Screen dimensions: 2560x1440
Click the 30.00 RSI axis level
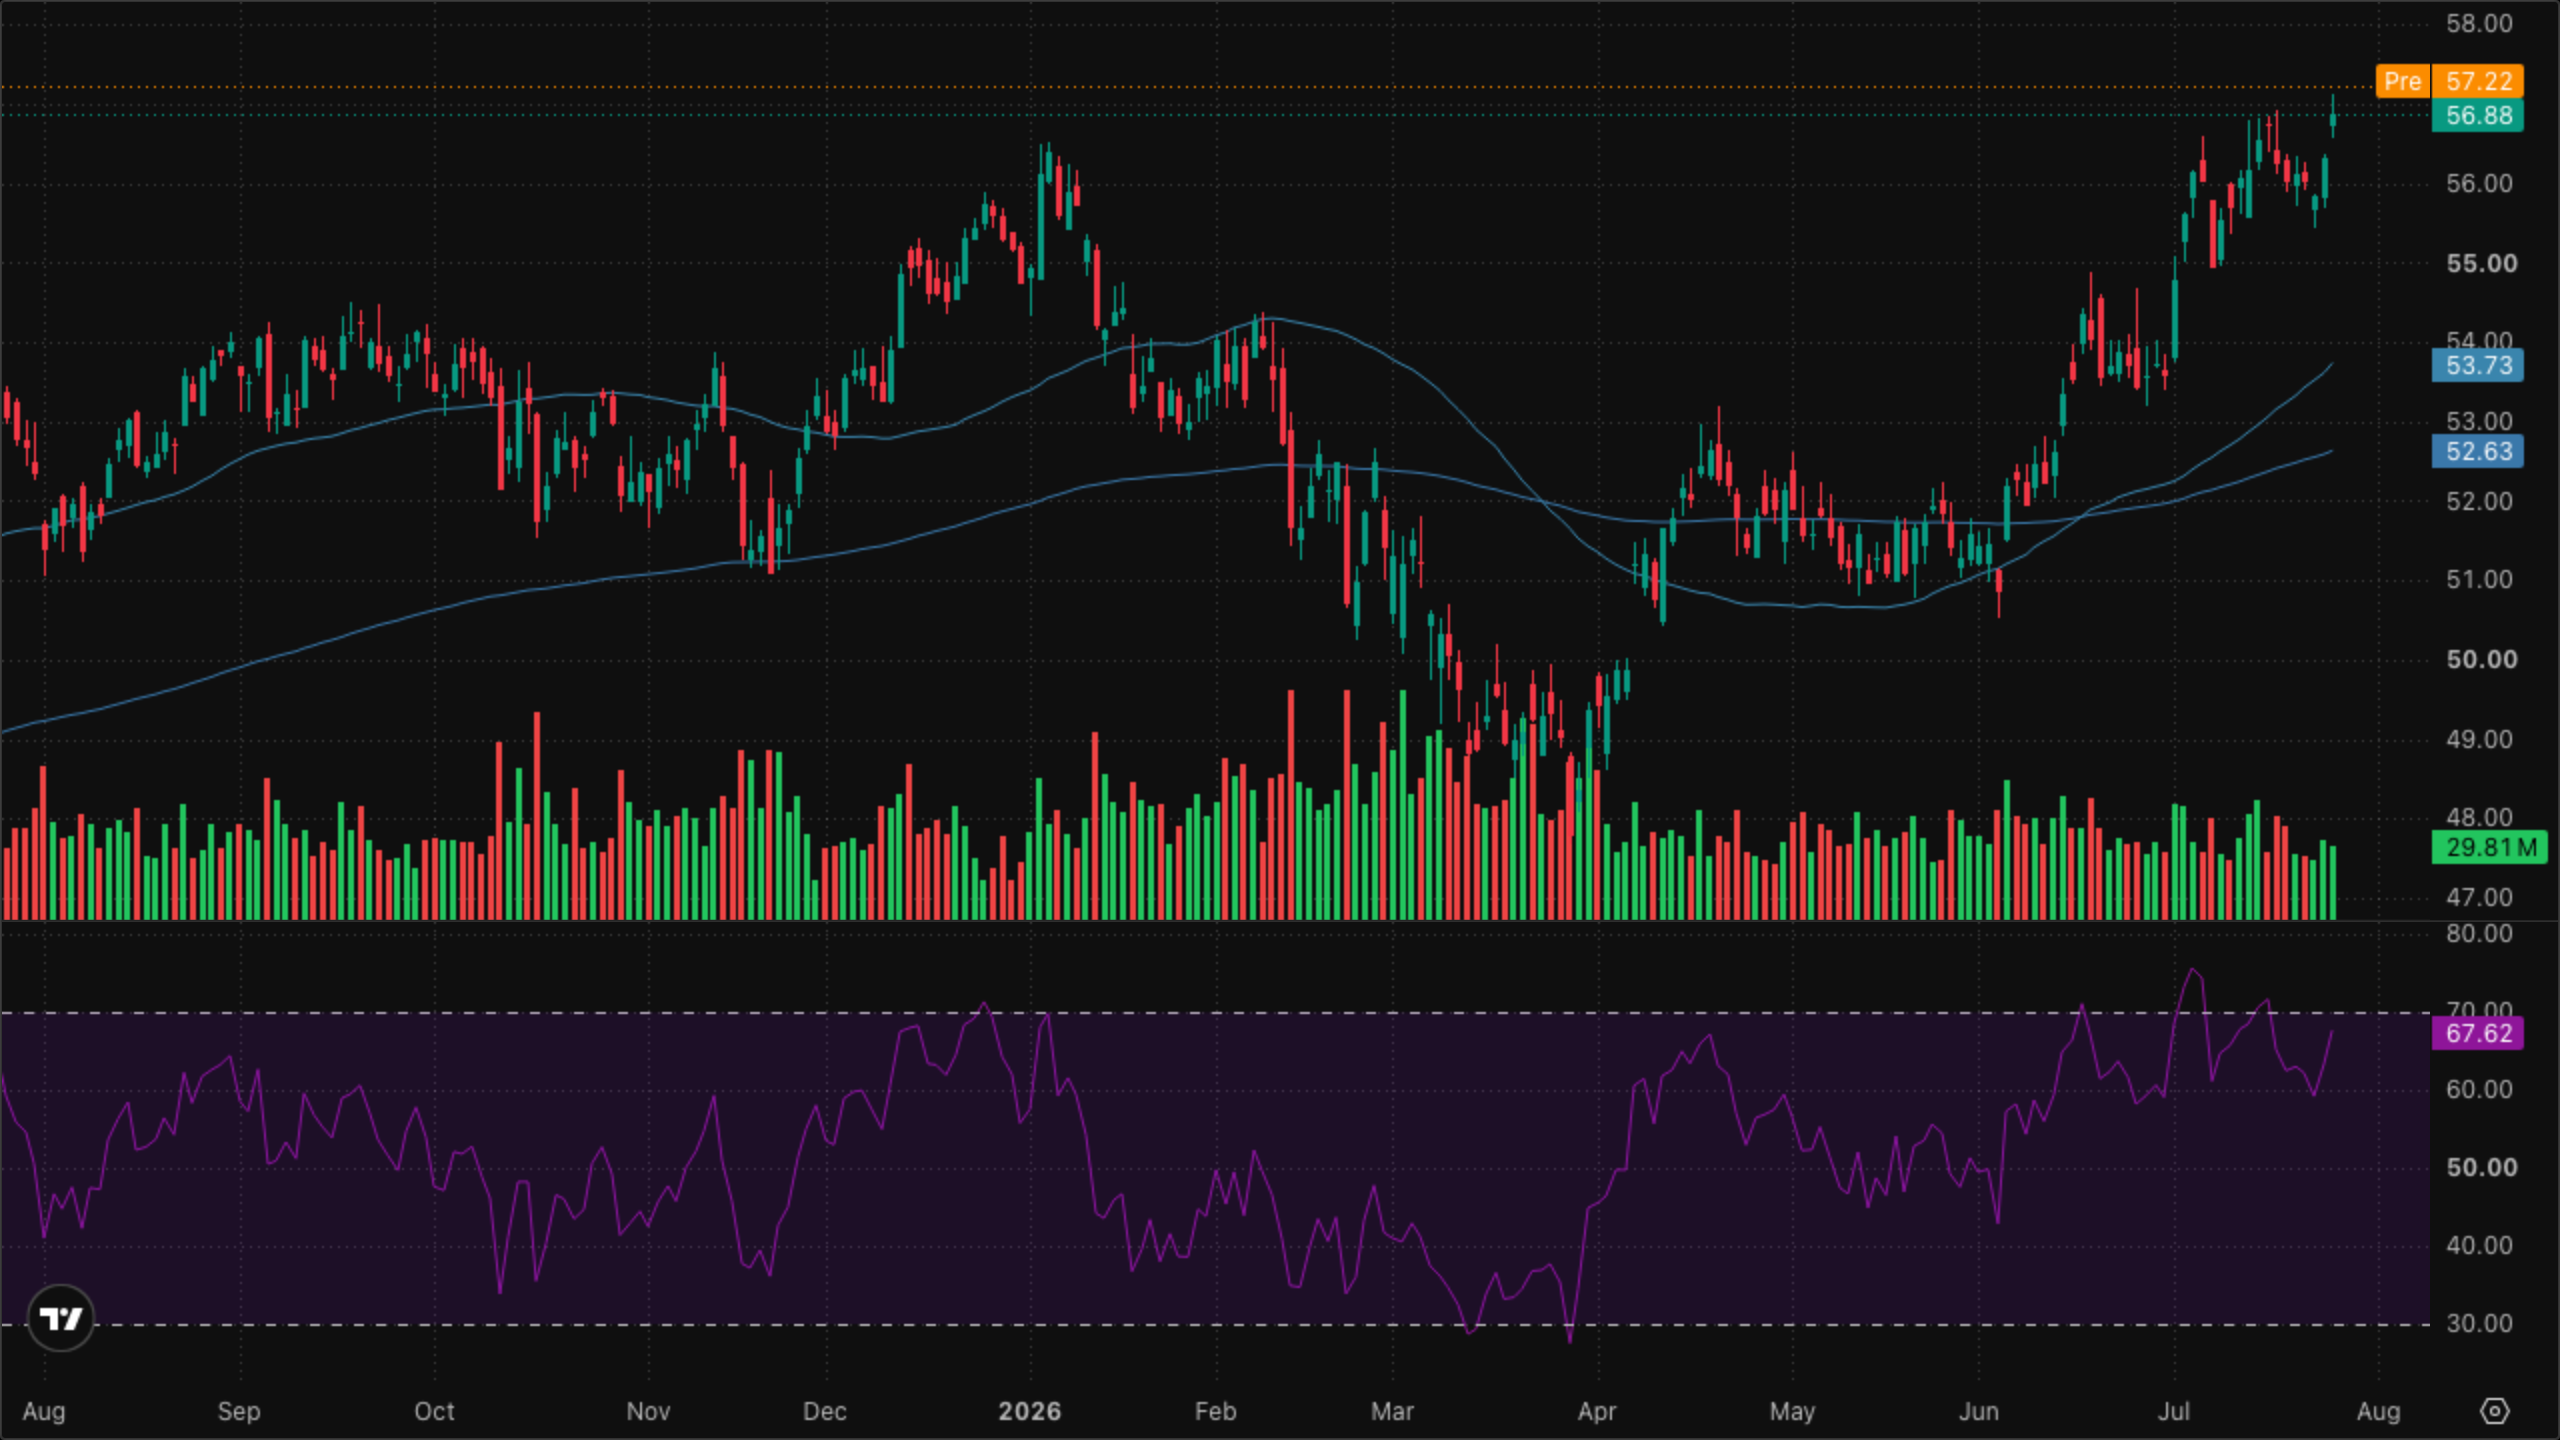point(2479,1324)
